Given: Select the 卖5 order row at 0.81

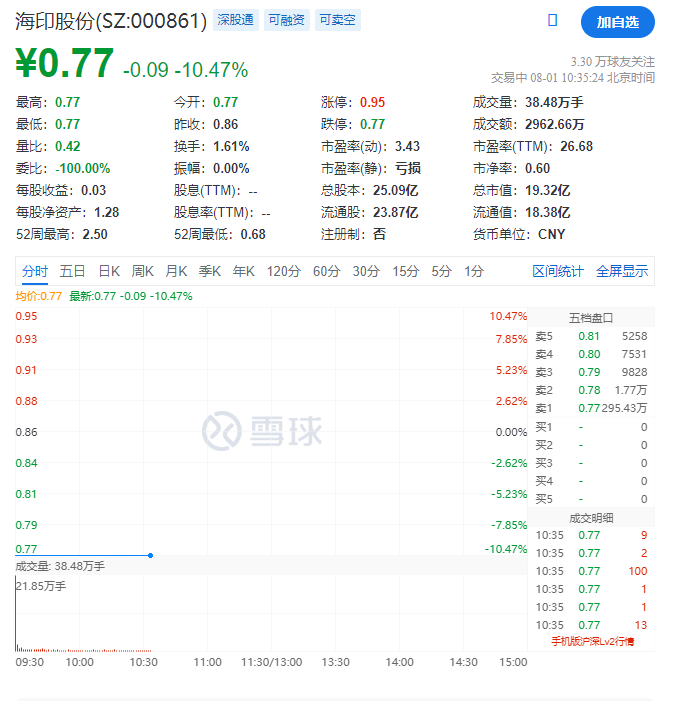Looking at the screenshot, I should click(591, 336).
